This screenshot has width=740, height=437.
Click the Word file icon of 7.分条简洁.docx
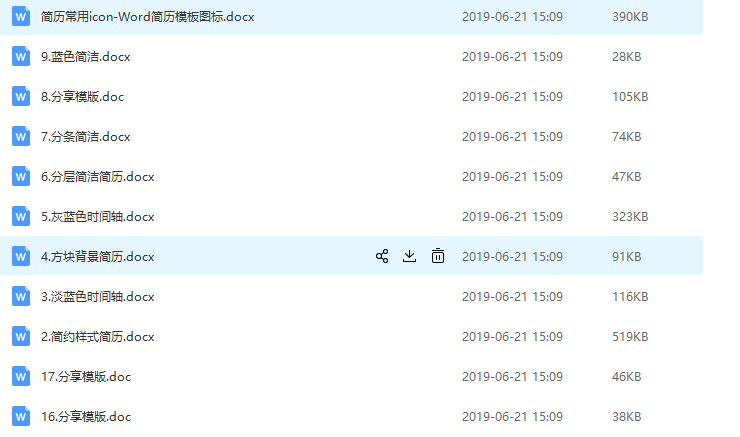coord(21,136)
